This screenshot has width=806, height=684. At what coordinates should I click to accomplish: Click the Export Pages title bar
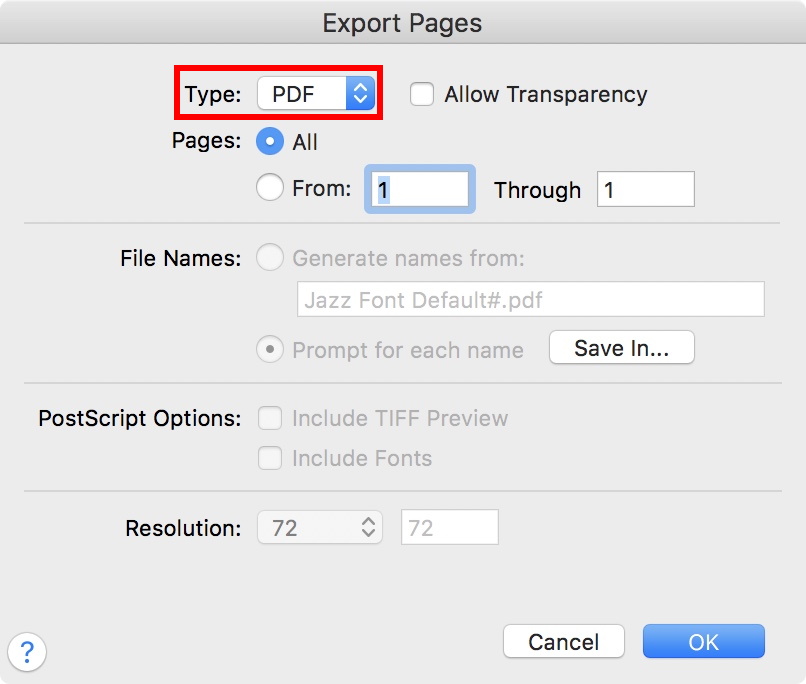(403, 22)
